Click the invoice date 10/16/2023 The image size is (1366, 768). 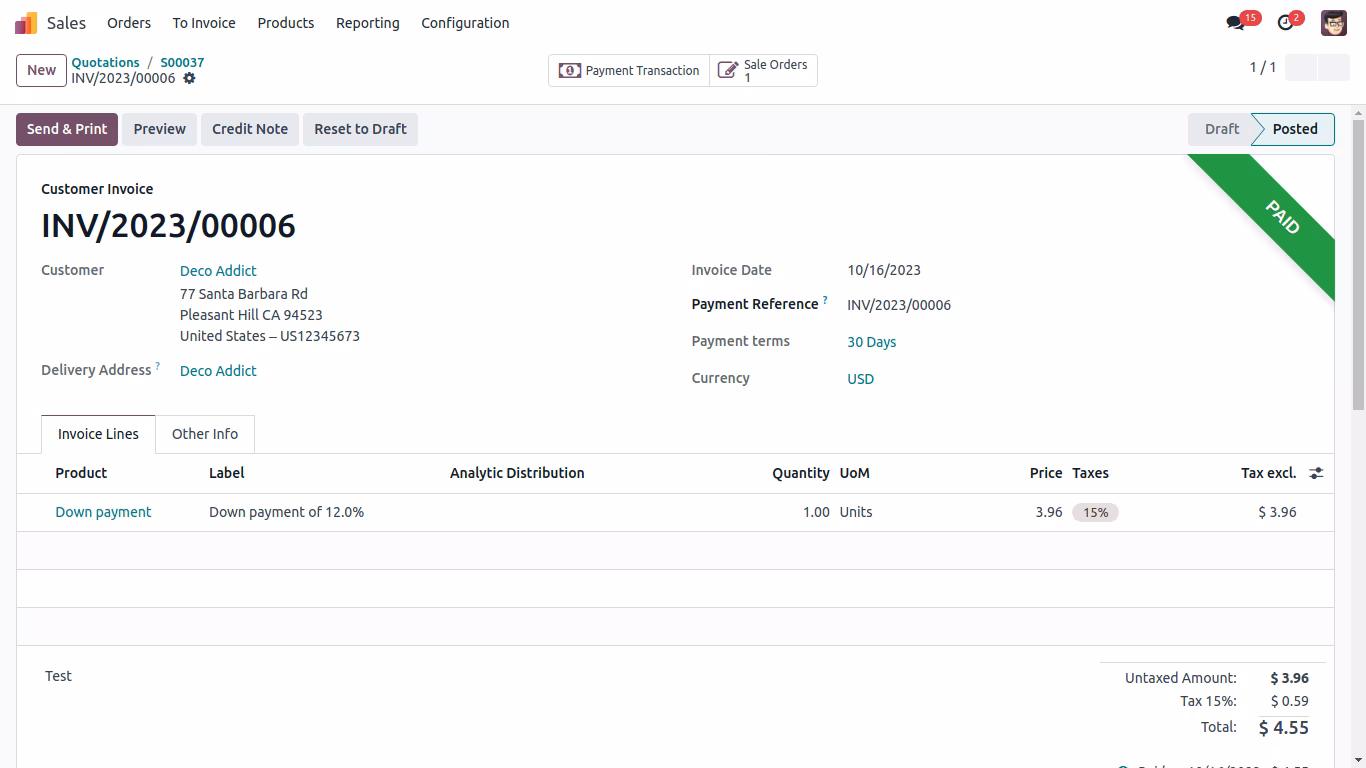point(884,270)
